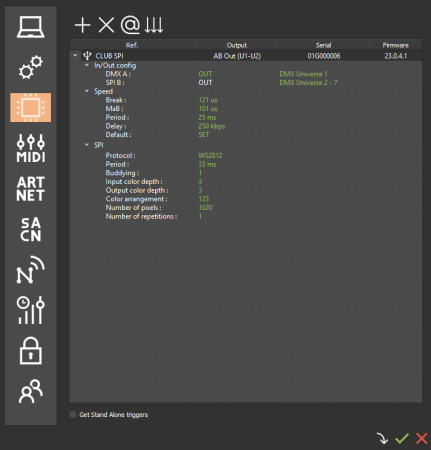The image size is (431, 450).
Task: Collapse the SPI group
Action: (87, 145)
